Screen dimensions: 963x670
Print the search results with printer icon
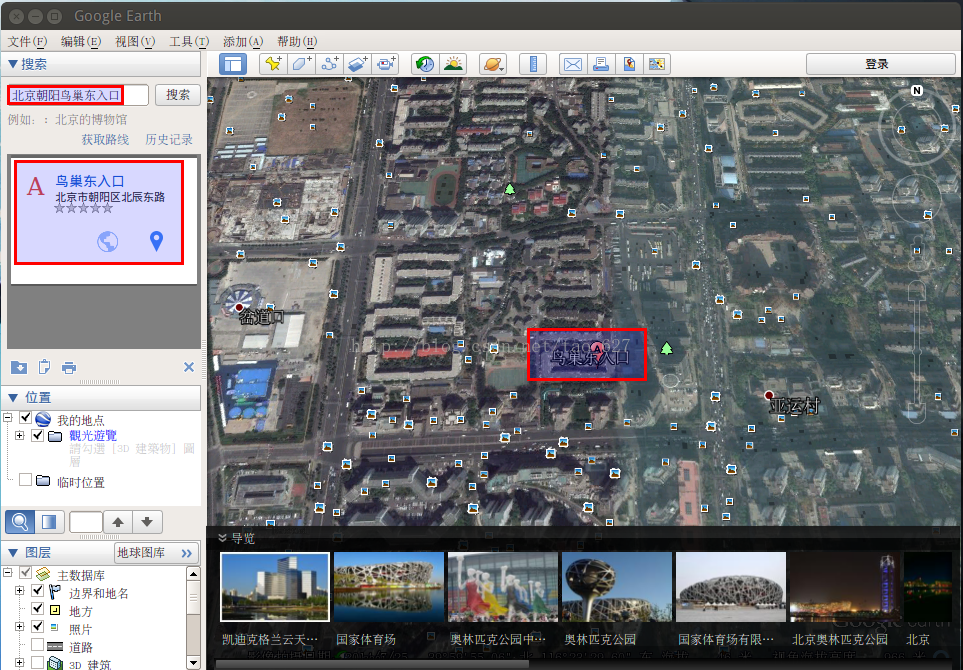(x=69, y=367)
